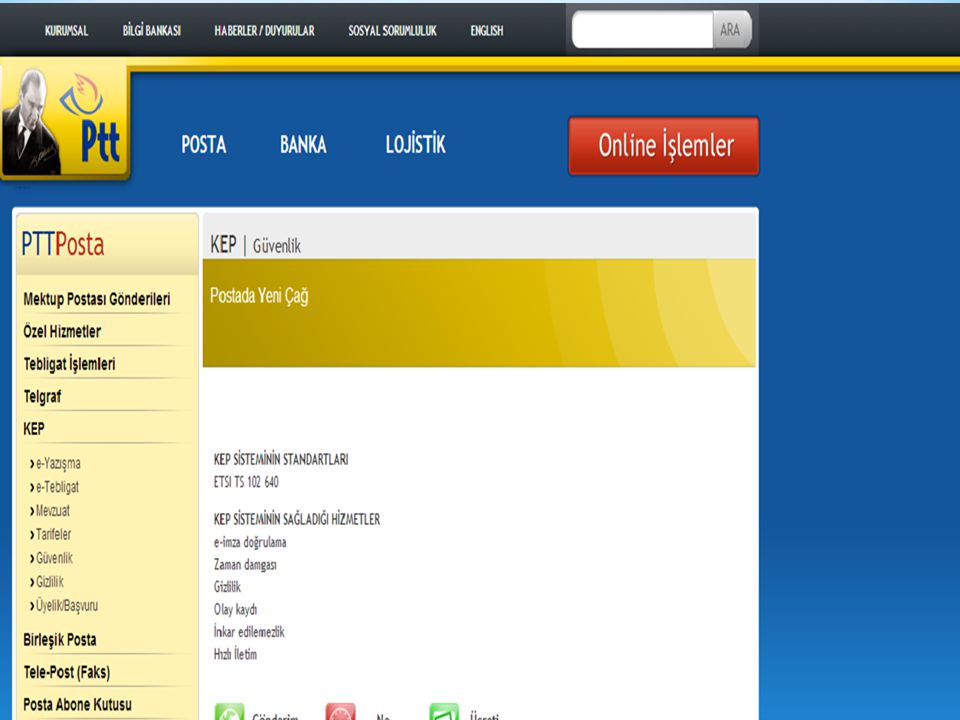Click the green Ücreti icon
The height and width of the screenshot is (720, 960).
(444, 712)
